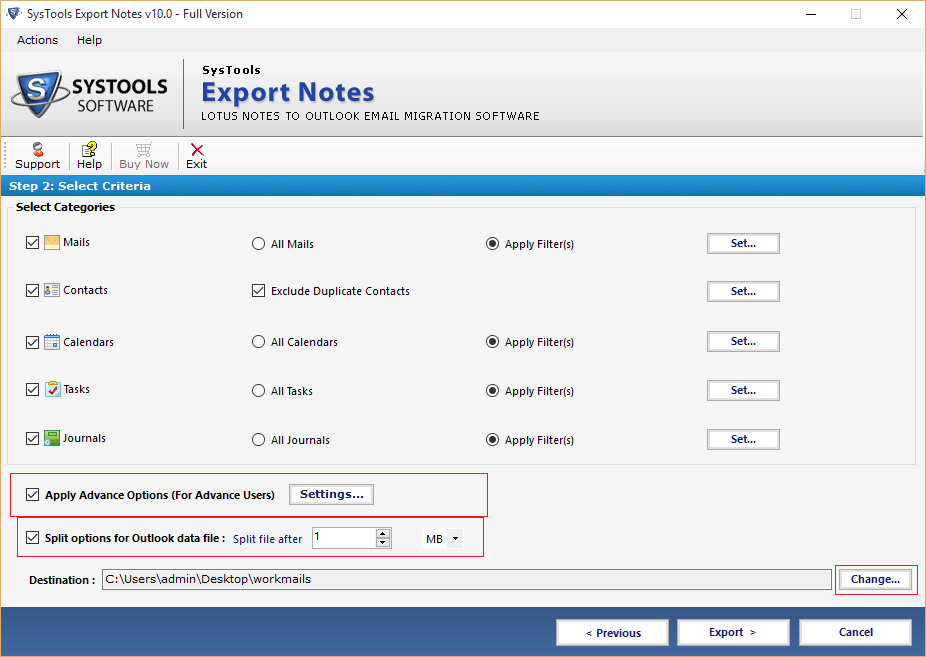
Task: Click Set... button for Contacts
Action: pos(743,291)
